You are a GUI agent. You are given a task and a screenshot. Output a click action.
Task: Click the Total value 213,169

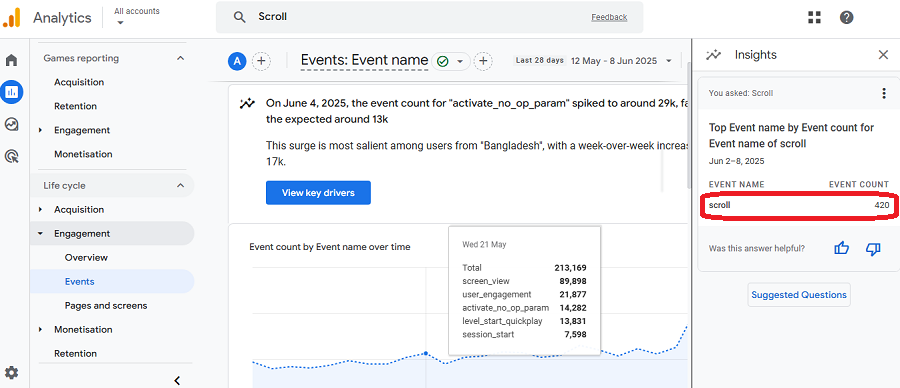pos(570,267)
